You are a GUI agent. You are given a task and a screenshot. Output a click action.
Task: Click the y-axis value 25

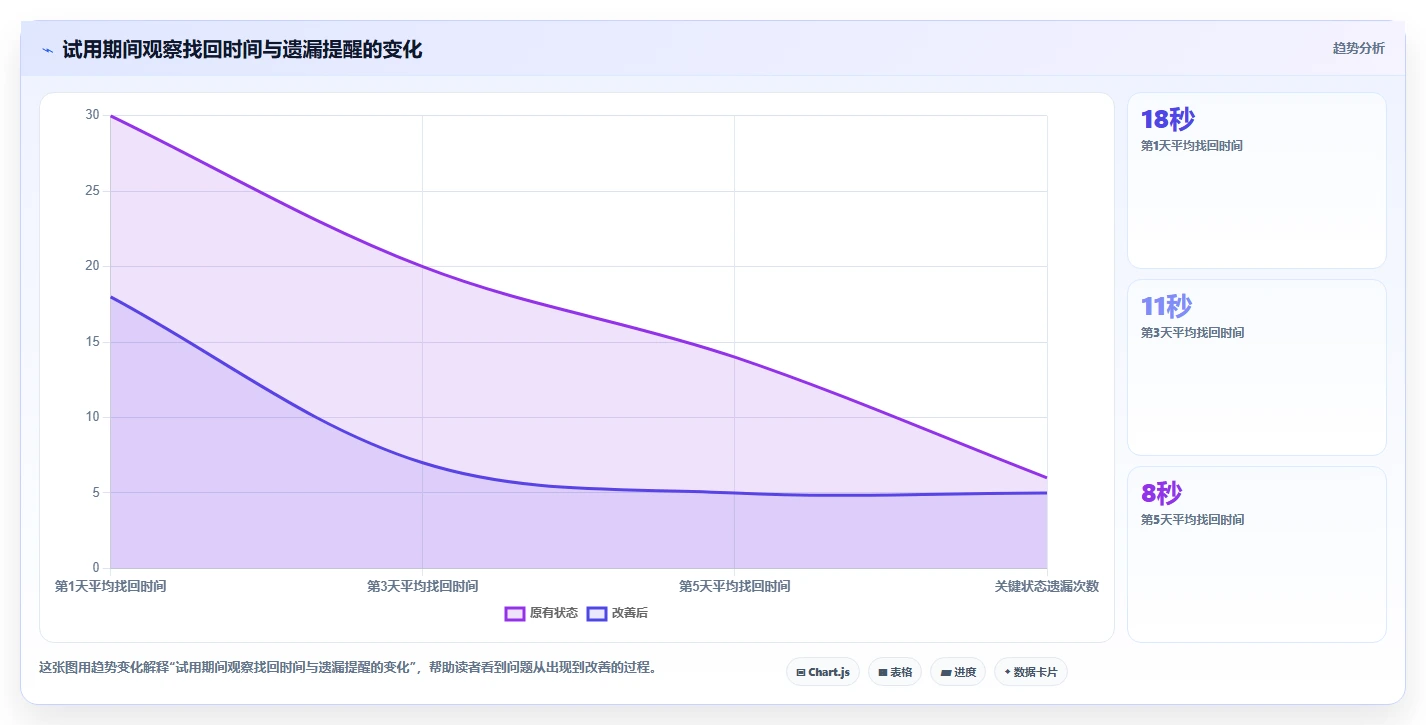point(93,190)
